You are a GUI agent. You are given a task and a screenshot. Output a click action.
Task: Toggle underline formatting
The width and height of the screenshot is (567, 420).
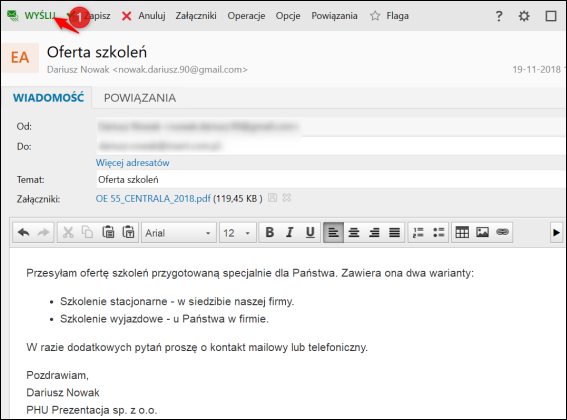click(310, 232)
